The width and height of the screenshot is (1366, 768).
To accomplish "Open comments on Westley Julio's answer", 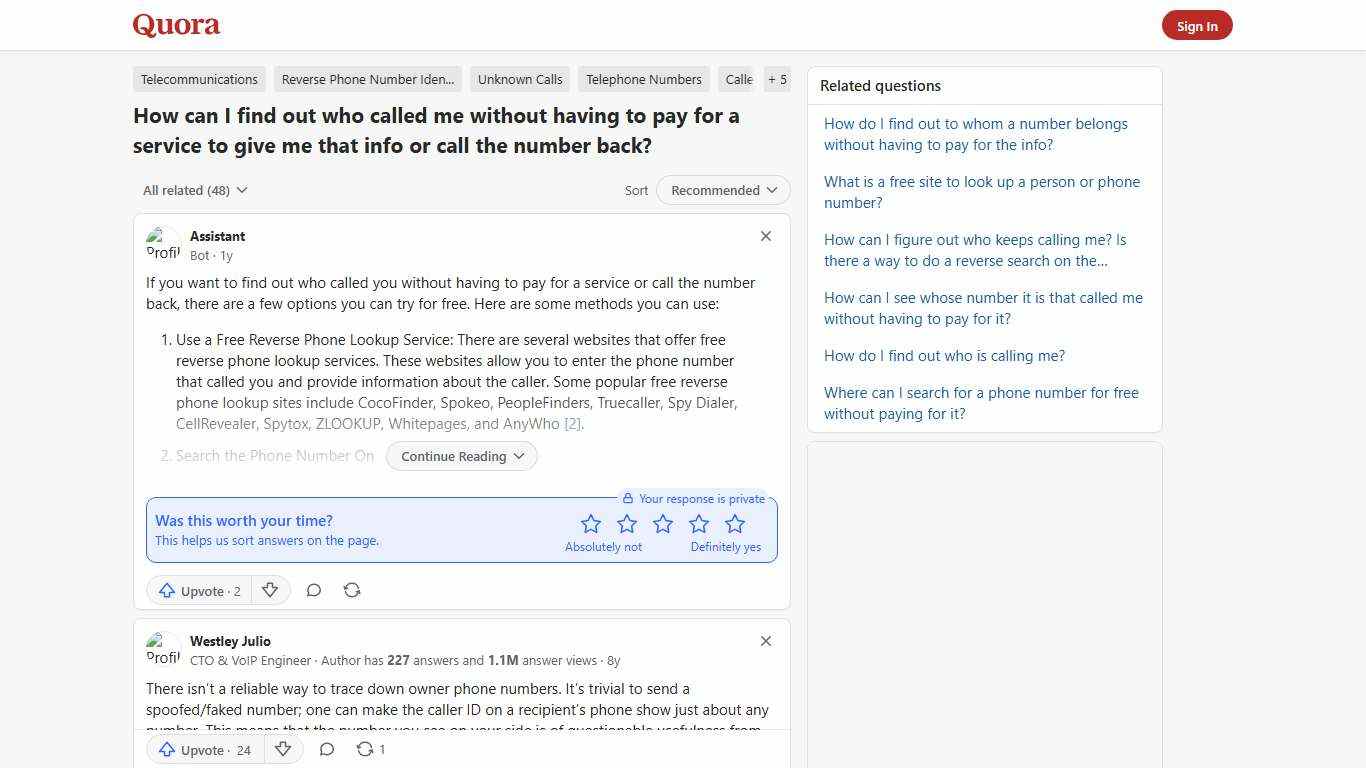I will tap(326, 749).
